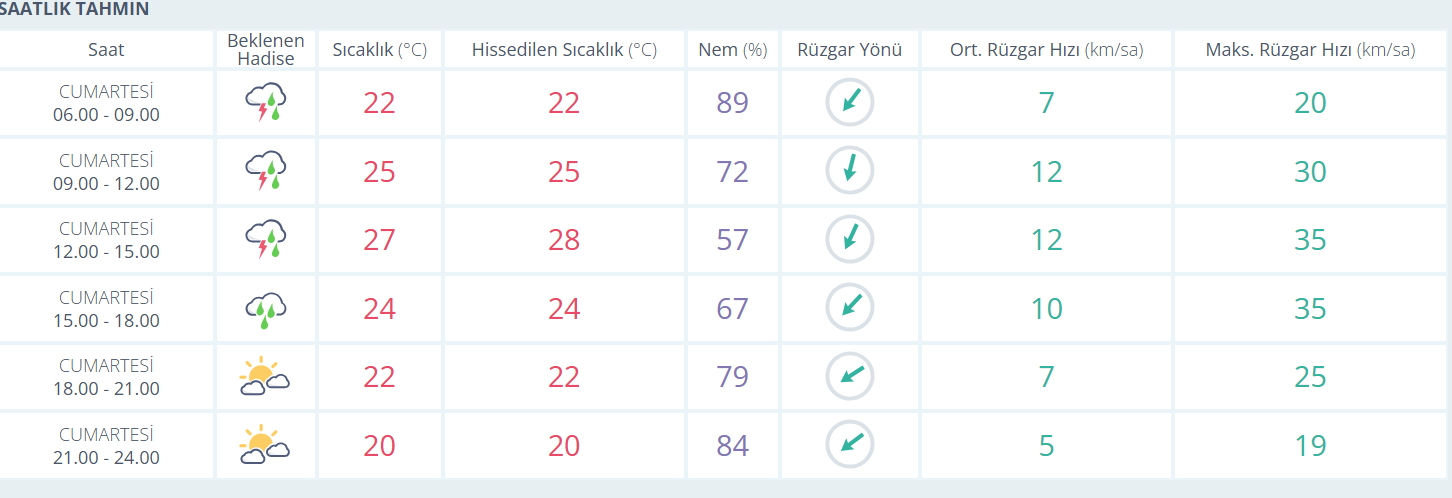Viewport: 1452px width, 498px height.
Task: Click rain cloud icon for 15.00 - 18.00
Action: 266,308
